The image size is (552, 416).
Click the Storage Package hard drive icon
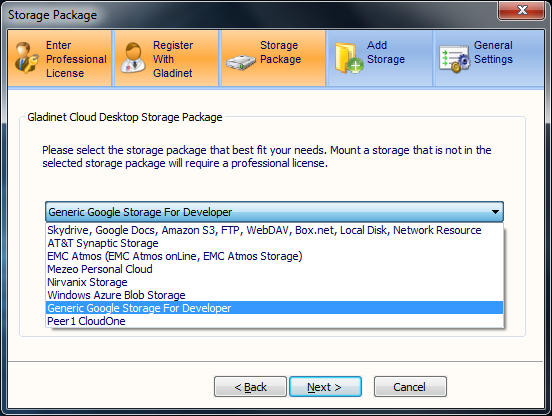click(x=240, y=62)
